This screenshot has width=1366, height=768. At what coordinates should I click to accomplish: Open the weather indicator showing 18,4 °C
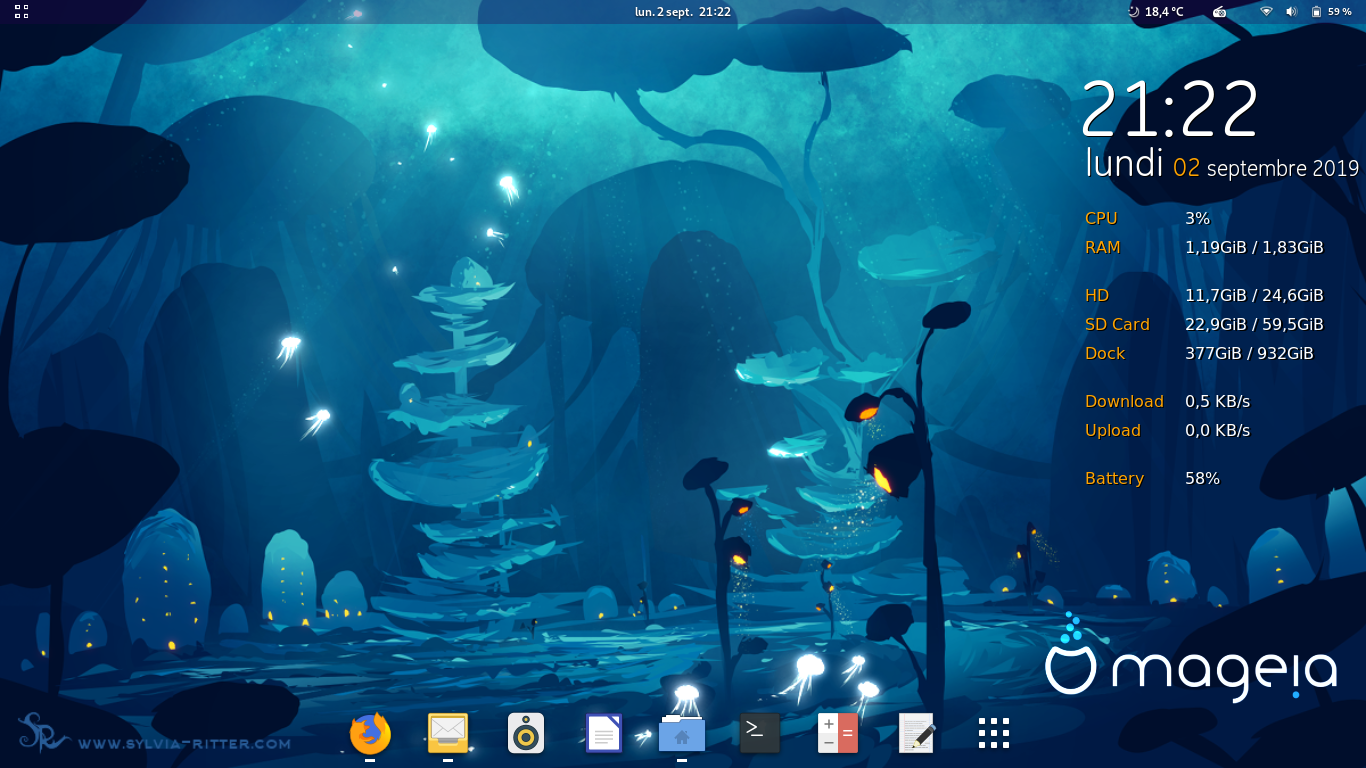1155,12
